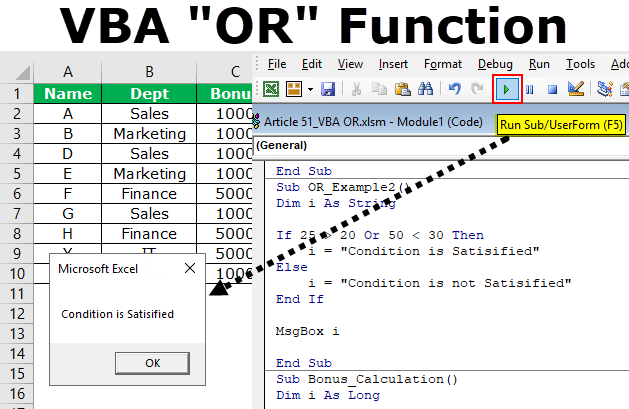Click the Else keyword line
Screen dimensions: 629x409
[x=292, y=267]
